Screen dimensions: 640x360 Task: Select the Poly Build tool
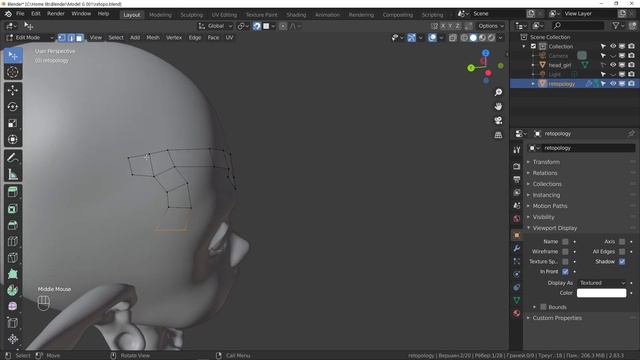13,274
